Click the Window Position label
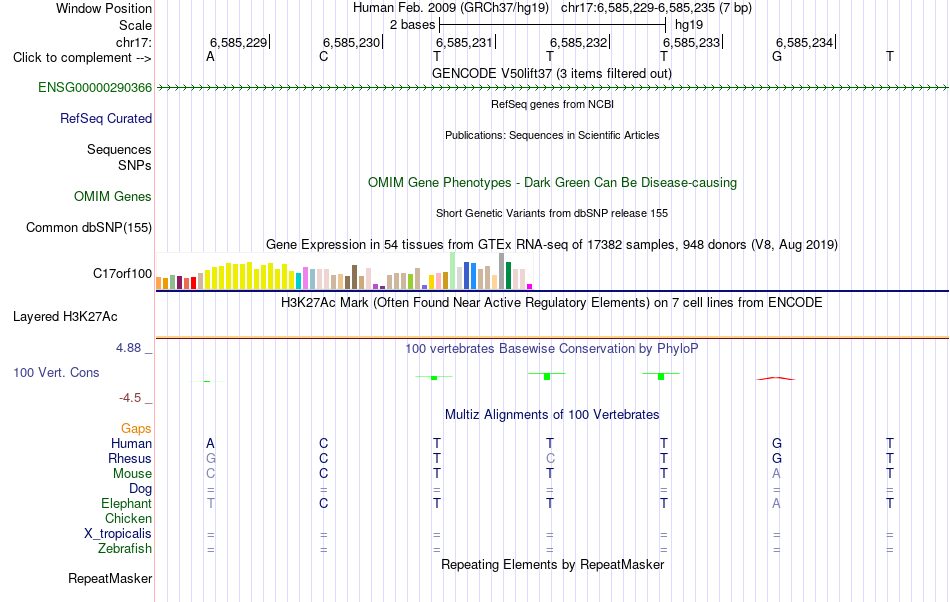This screenshot has width=950, height=602. (x=104, y=8)
